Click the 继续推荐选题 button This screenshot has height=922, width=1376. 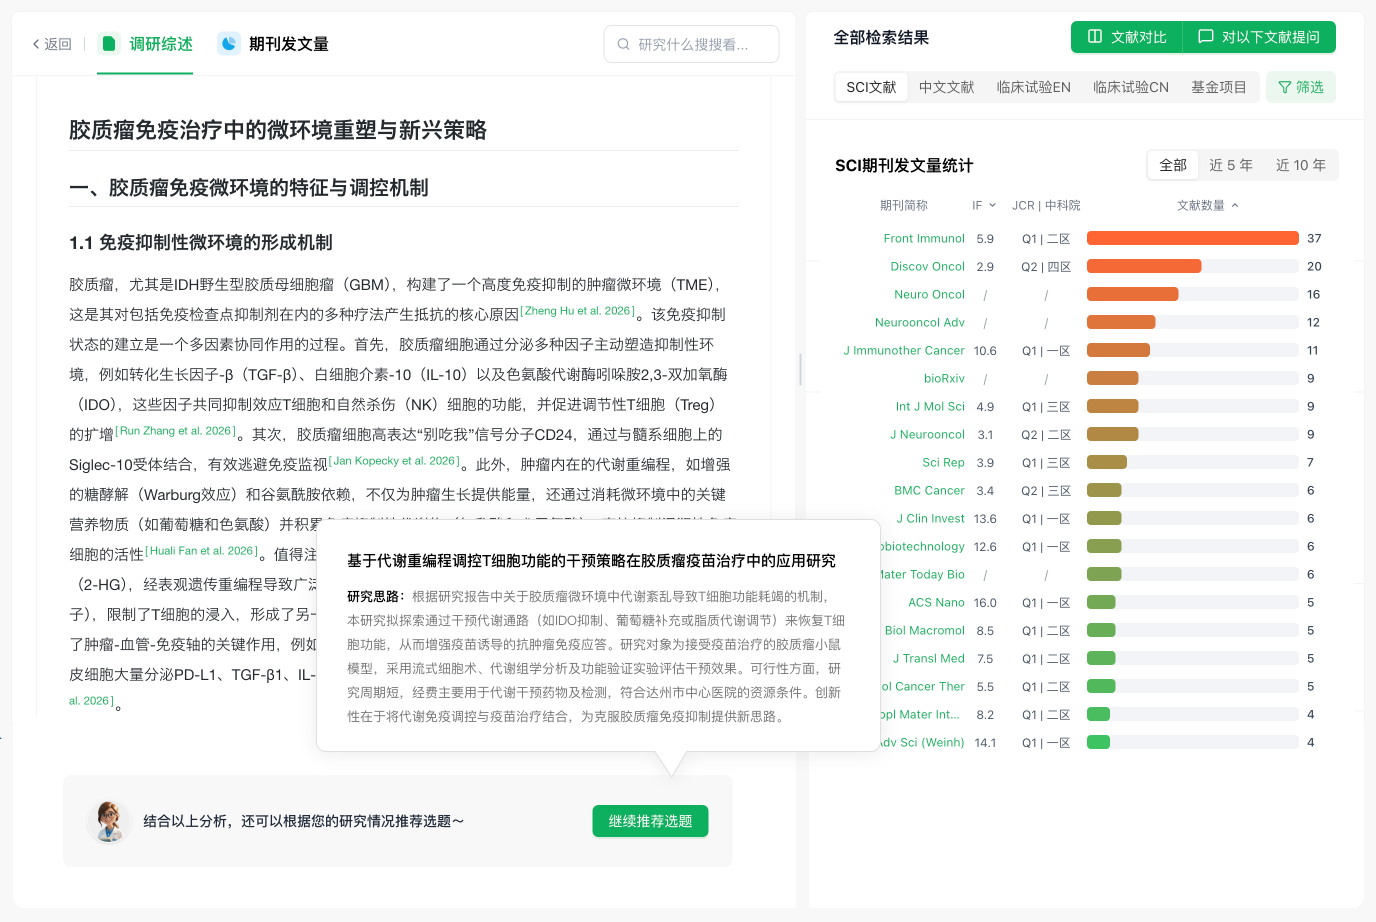click(x=650, y=821)
